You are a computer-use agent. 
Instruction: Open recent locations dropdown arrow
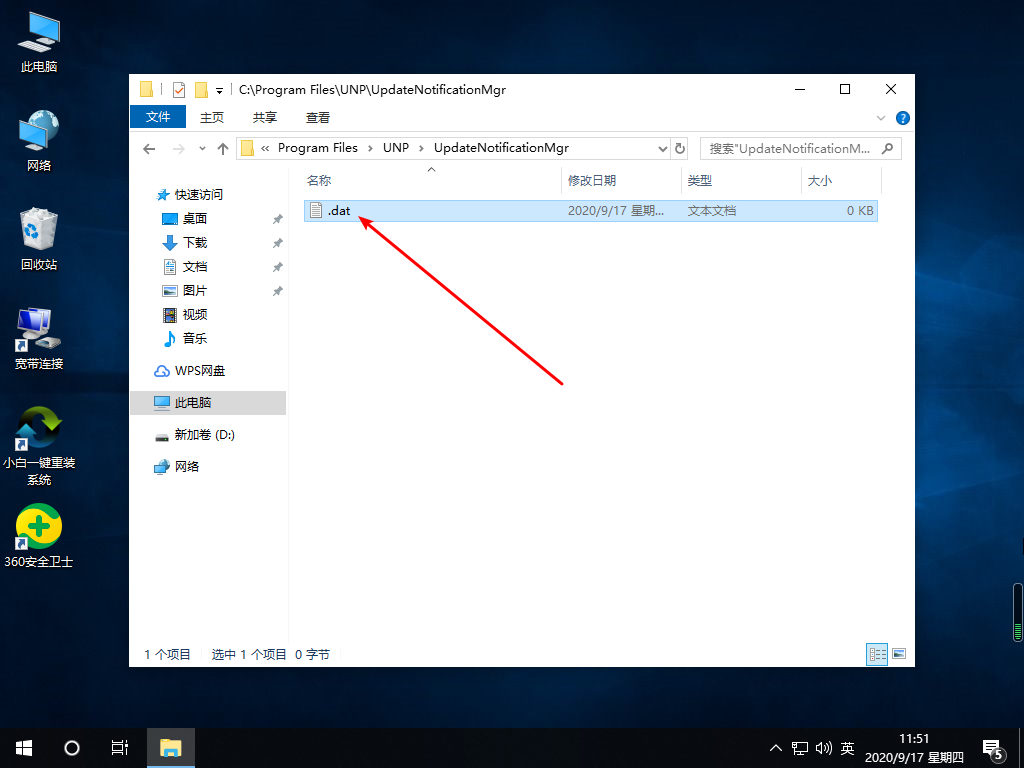tap(202, 149)
